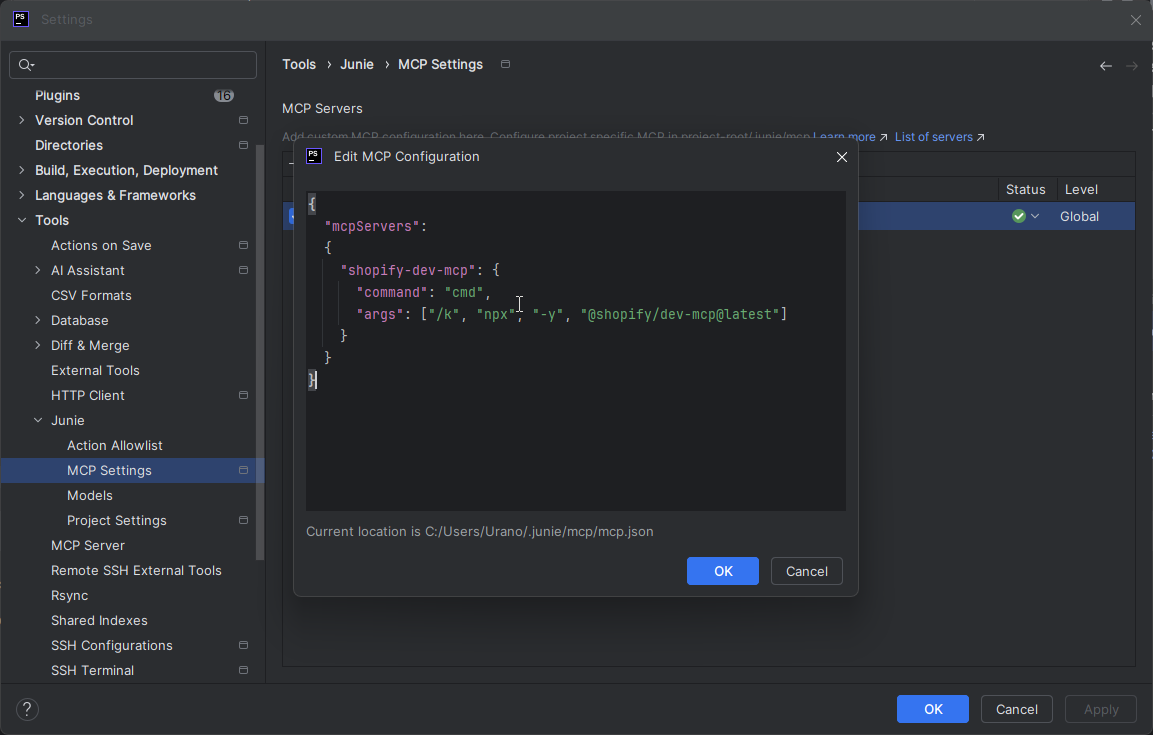Select Project Settings under Junie
Viewport: 1153px width, 735px height.
(x=116, y=520)
